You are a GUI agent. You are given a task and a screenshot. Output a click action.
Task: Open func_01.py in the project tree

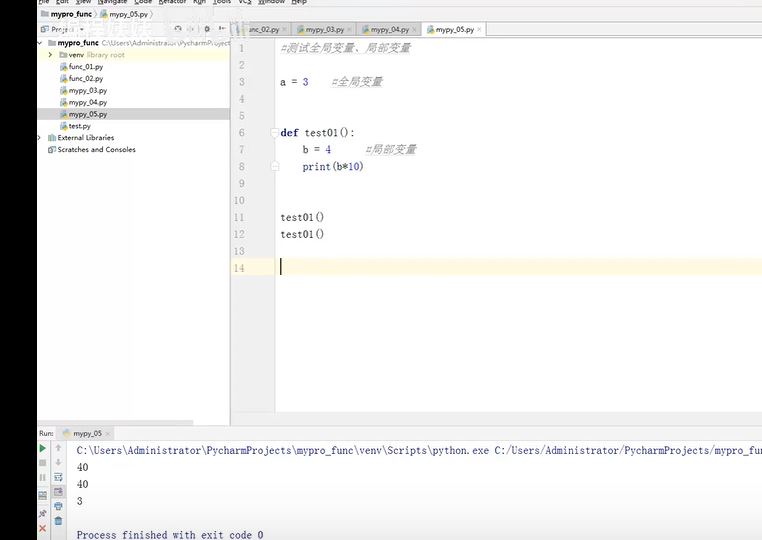tap(81, 67)
